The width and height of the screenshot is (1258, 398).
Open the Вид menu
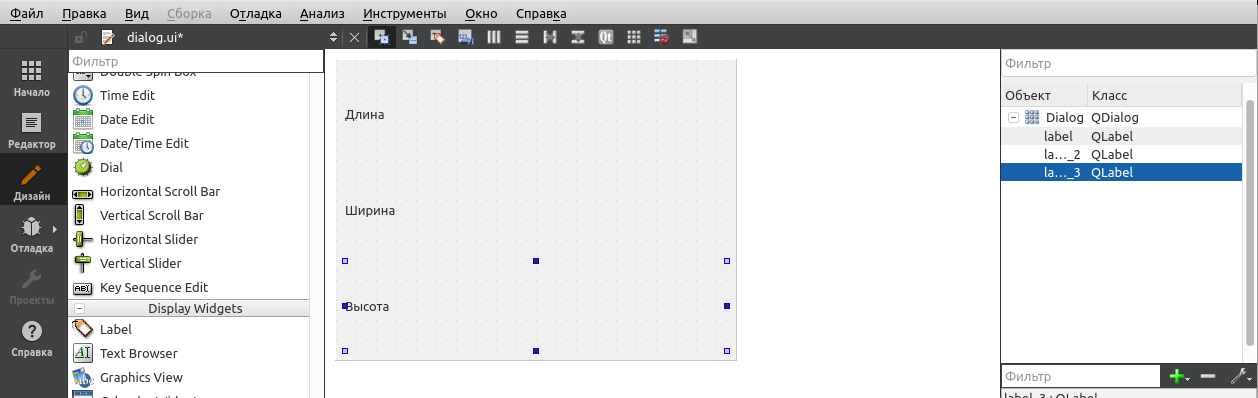(x=137, y=13)
